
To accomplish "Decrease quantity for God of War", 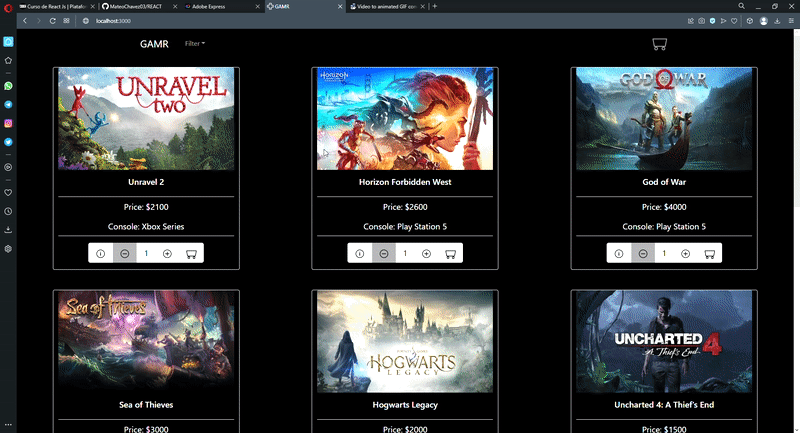I will click(643, 253).
